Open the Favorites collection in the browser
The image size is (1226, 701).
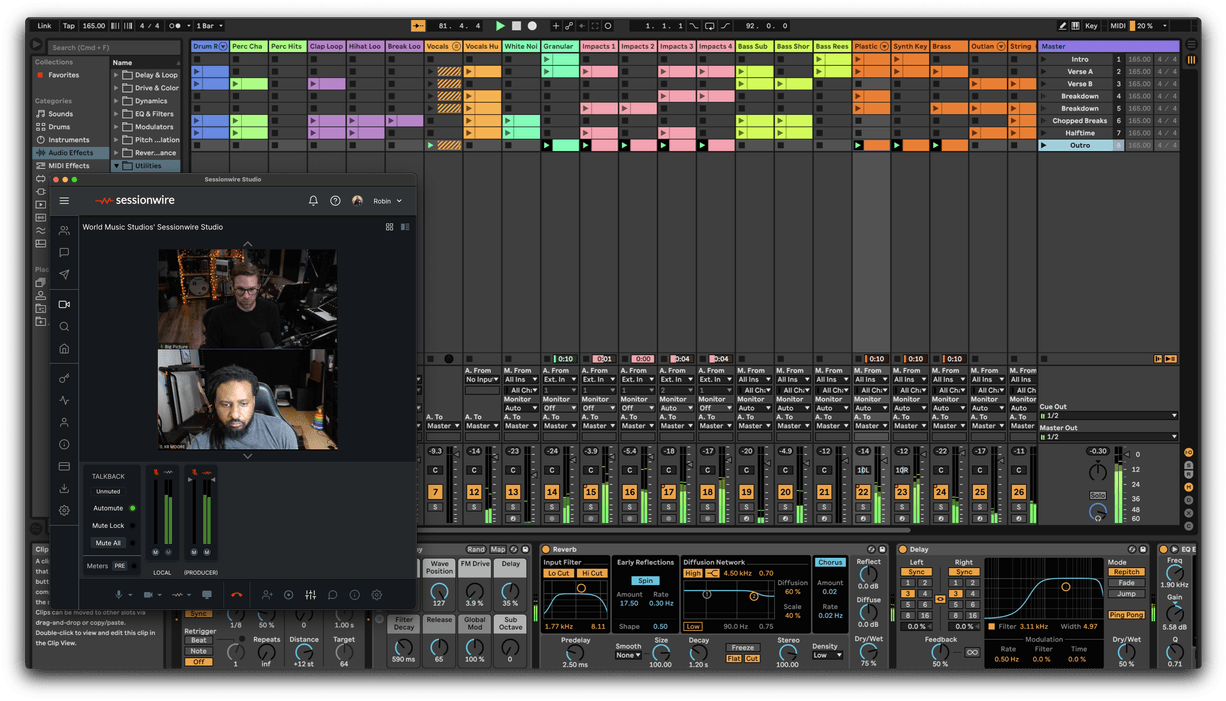coord(62,75)
